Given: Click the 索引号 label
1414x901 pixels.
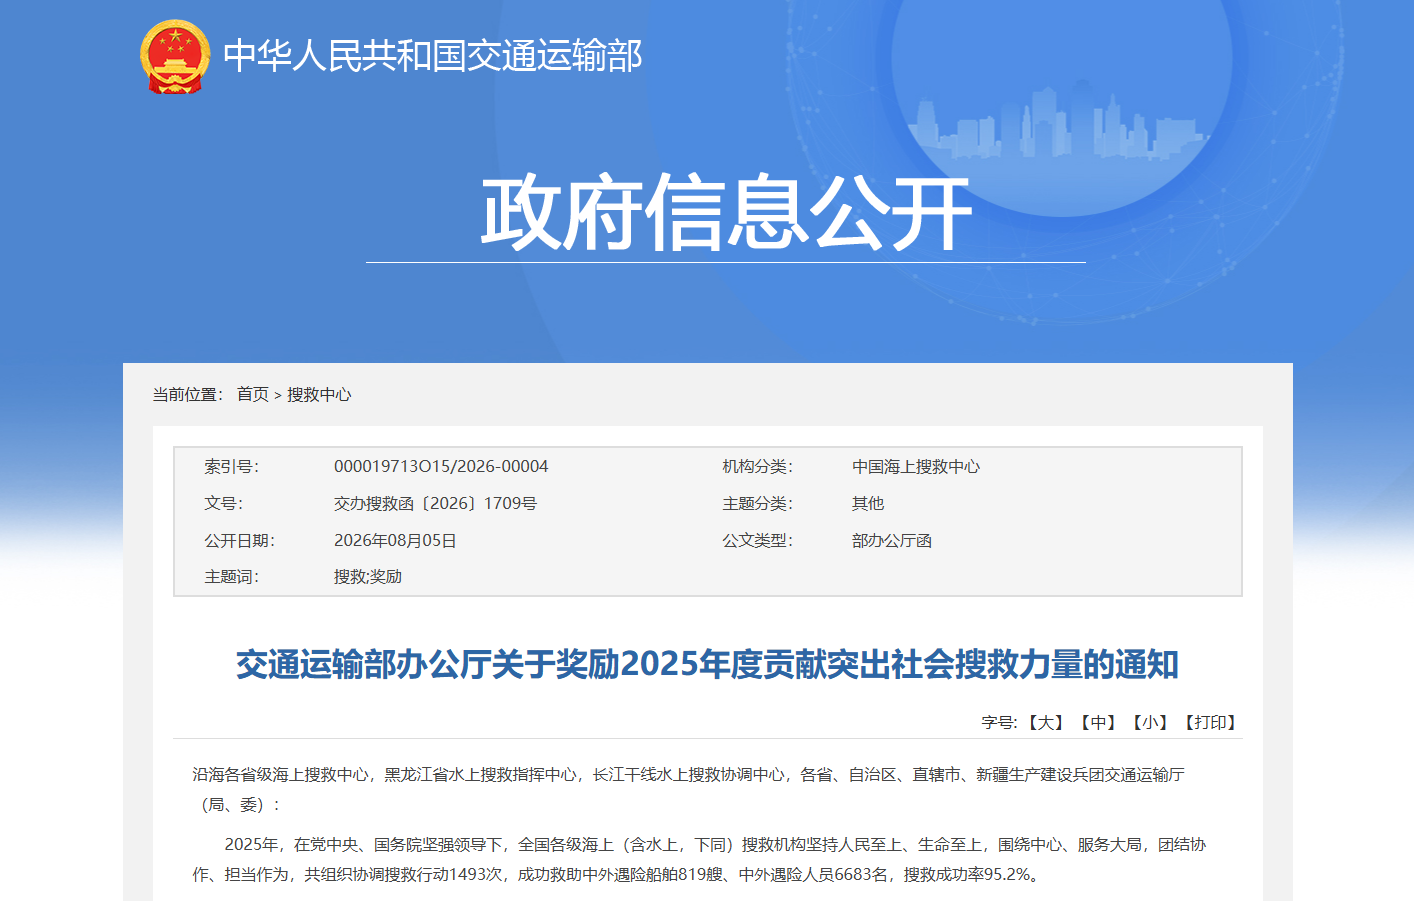Looking at the screenshot, I should coord(232,467).
